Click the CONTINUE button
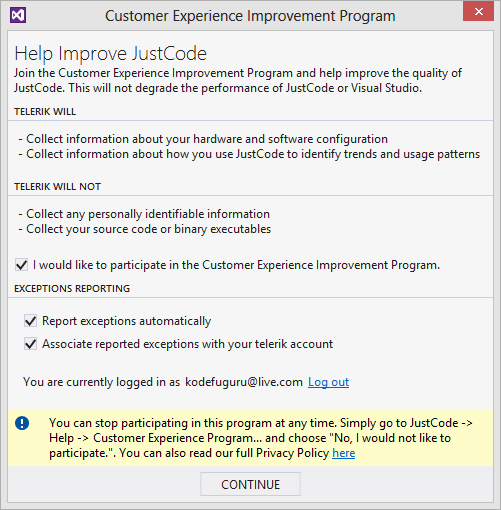The width and height of the screenshot is (501, 510). coord(250,484)
